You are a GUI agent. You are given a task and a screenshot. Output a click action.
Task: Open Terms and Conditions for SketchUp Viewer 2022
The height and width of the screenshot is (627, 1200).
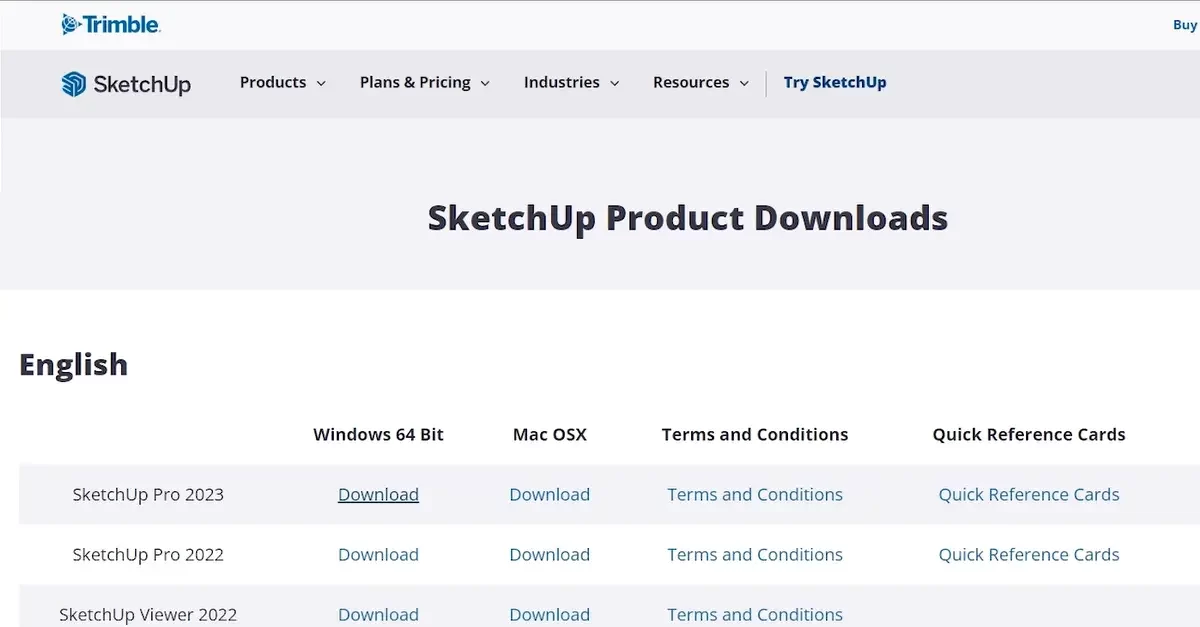(755, 614)
